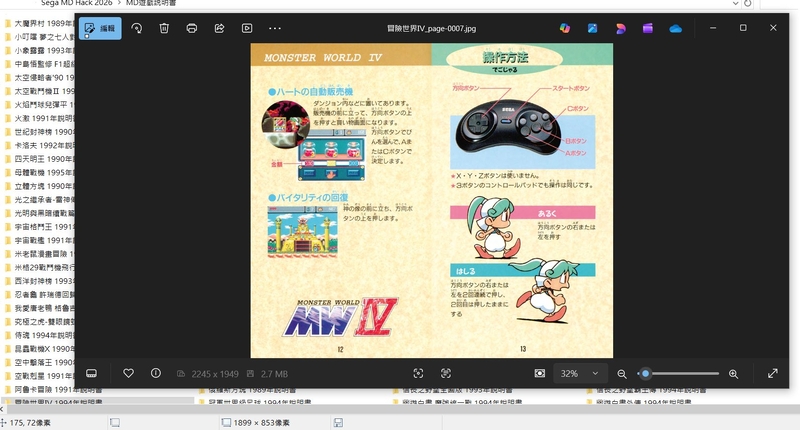
Task: Click the image dimensions 2245 x 1949
Action: coord(215,374)
